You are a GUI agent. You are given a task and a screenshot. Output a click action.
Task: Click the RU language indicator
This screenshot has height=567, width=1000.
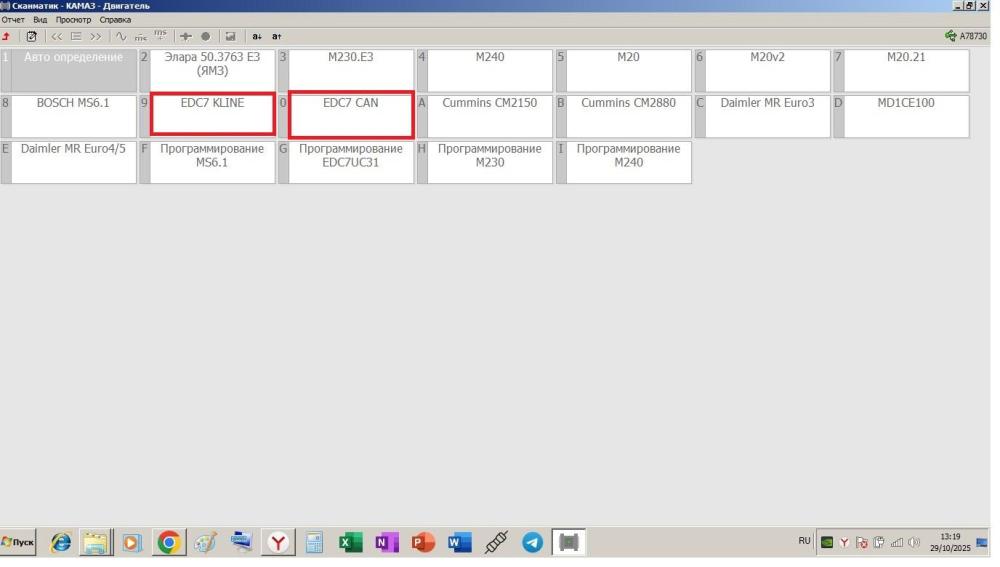tap(804, 541)
